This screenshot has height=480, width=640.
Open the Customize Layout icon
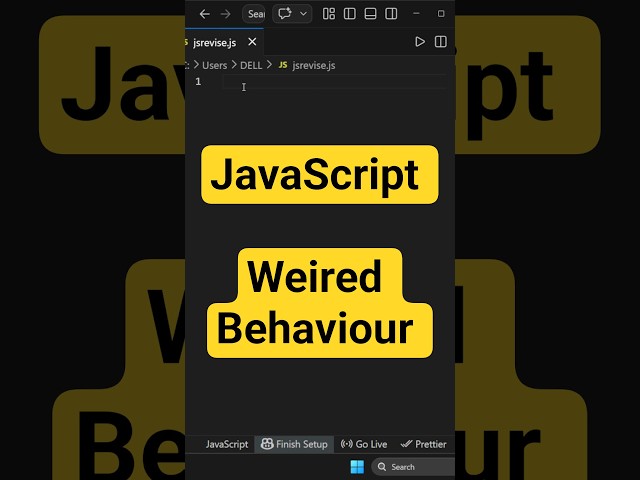(x=329, y=14)
